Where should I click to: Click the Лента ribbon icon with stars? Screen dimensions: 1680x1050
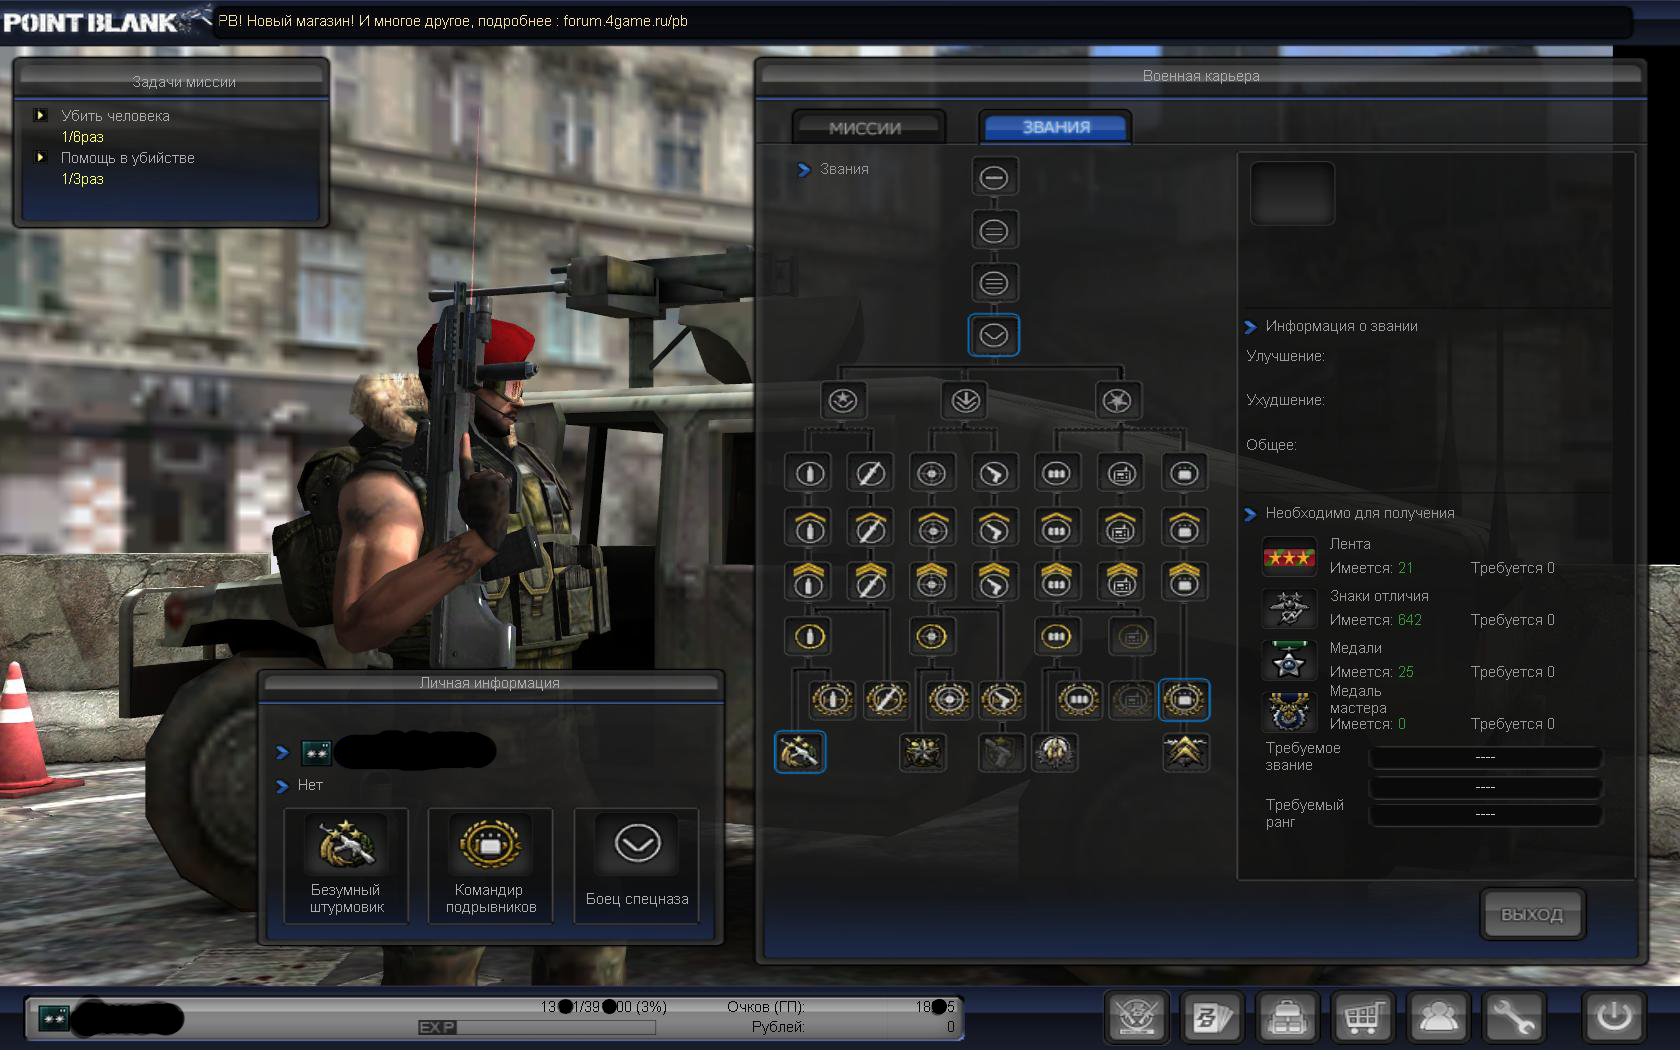point(1288,557)
